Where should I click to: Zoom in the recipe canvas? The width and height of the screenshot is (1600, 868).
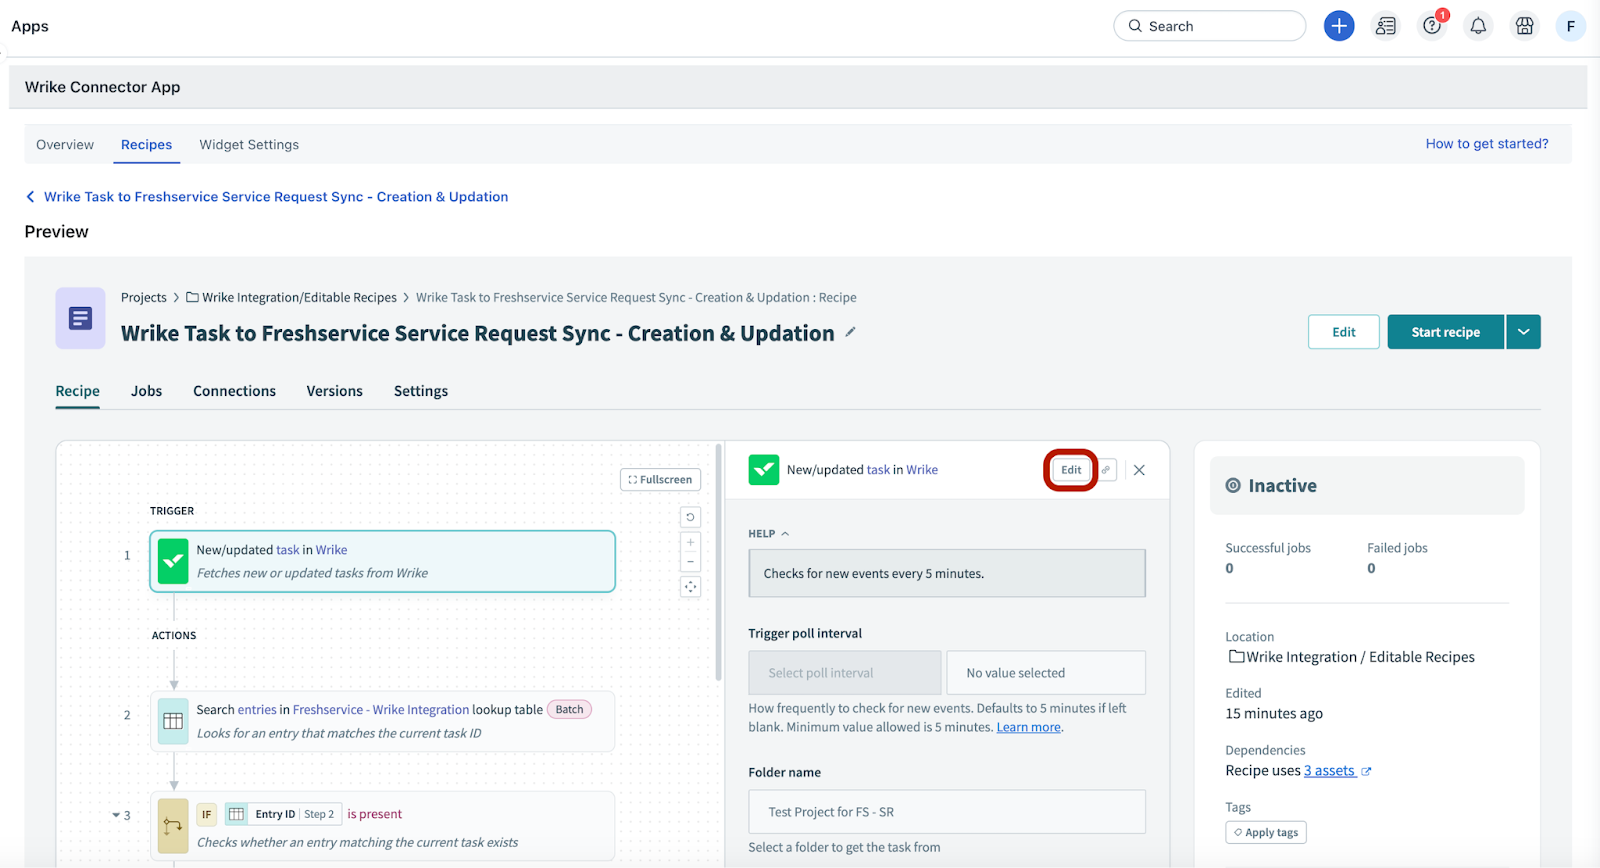(x=690, y=542)
